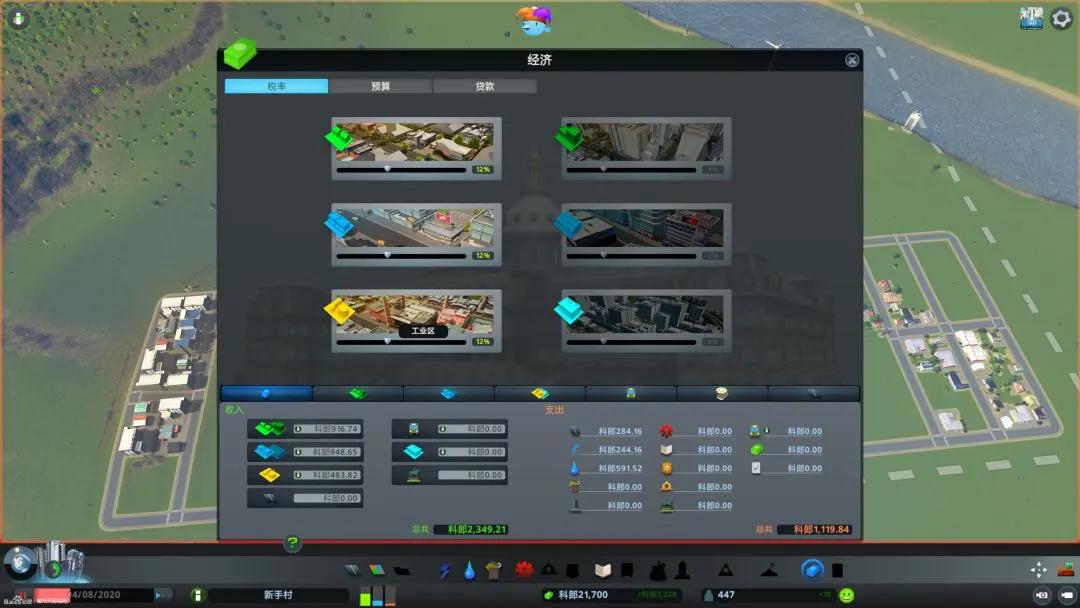Open the citizen happiness smiley
The image size is (1080, 608).
[847, 595]
